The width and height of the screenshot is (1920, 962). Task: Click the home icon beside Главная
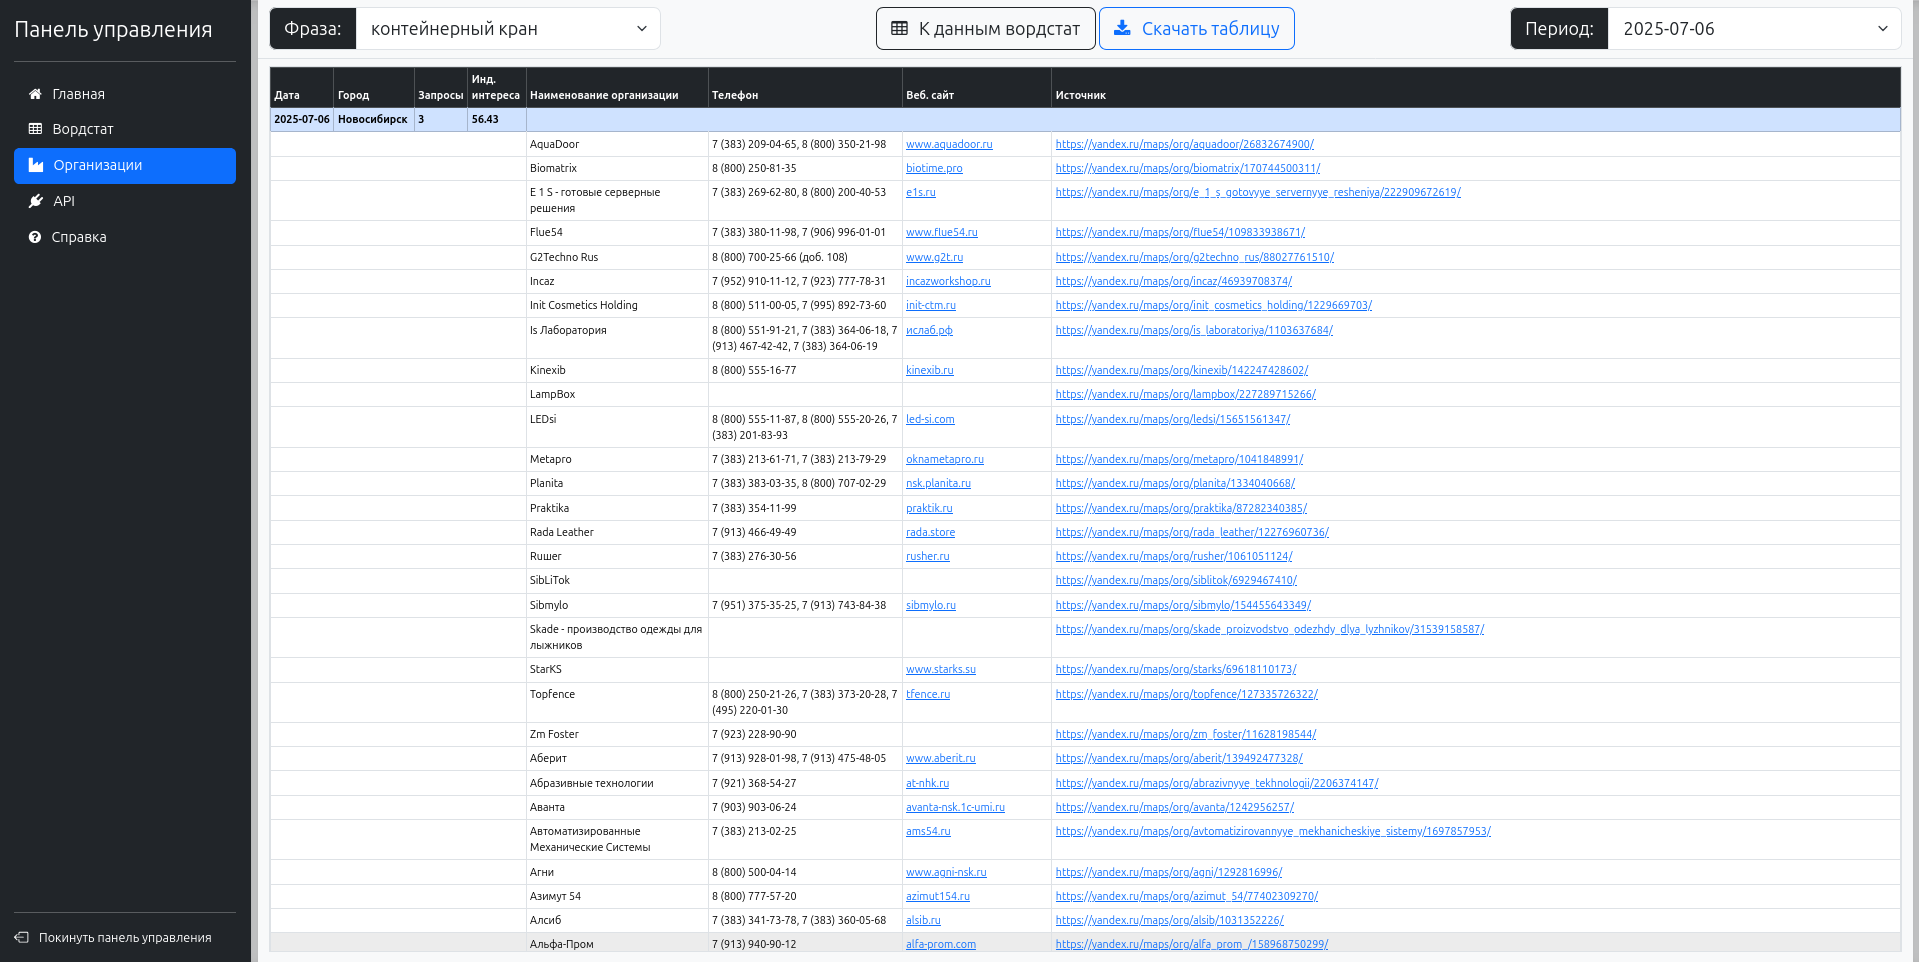click(x=35, y=94)
